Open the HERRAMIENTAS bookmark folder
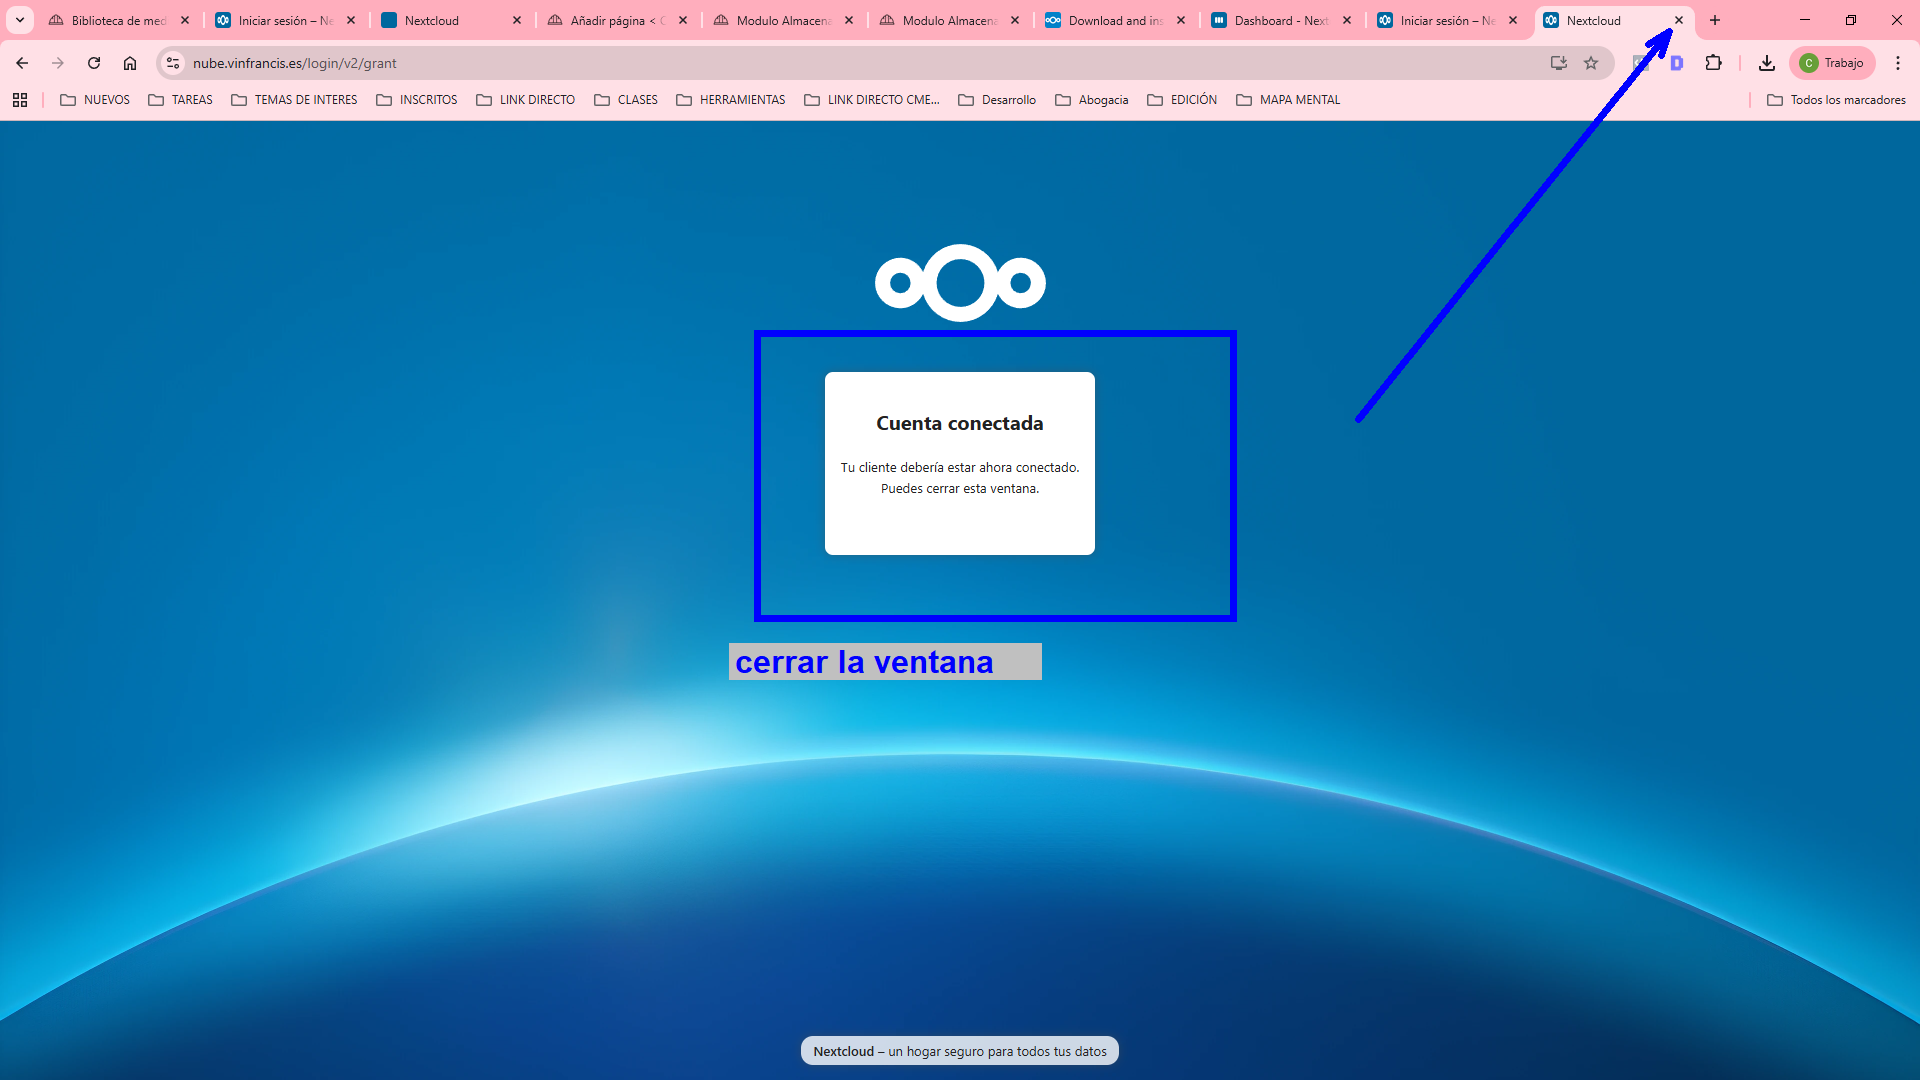This screenshot has width=1920, height=1080. coord(731,100)
